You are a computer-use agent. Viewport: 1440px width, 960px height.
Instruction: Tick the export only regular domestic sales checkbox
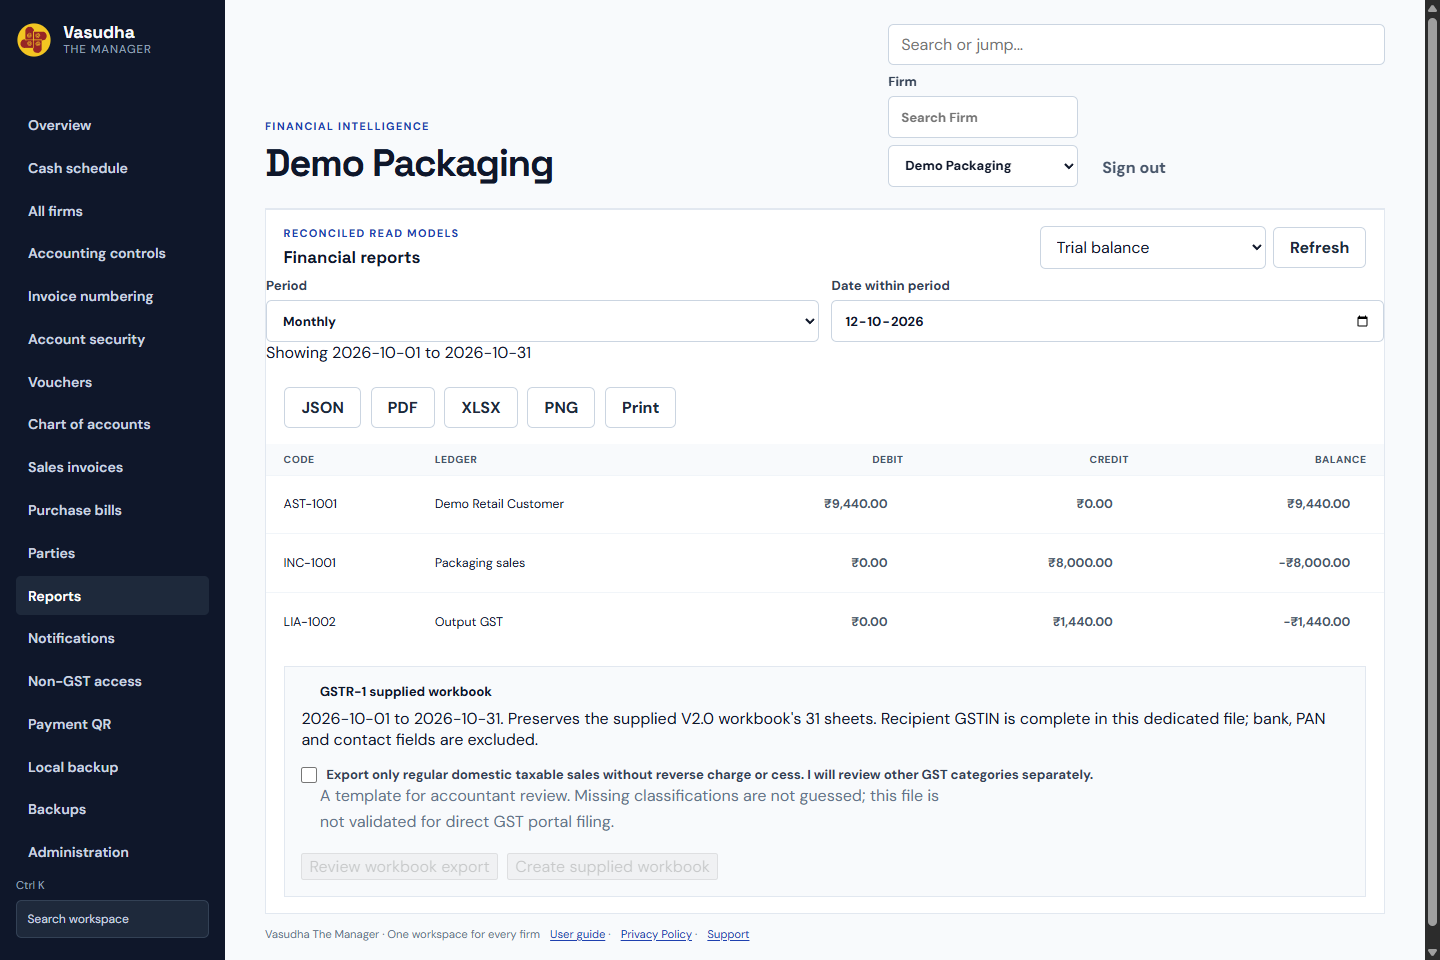(309, 775)
